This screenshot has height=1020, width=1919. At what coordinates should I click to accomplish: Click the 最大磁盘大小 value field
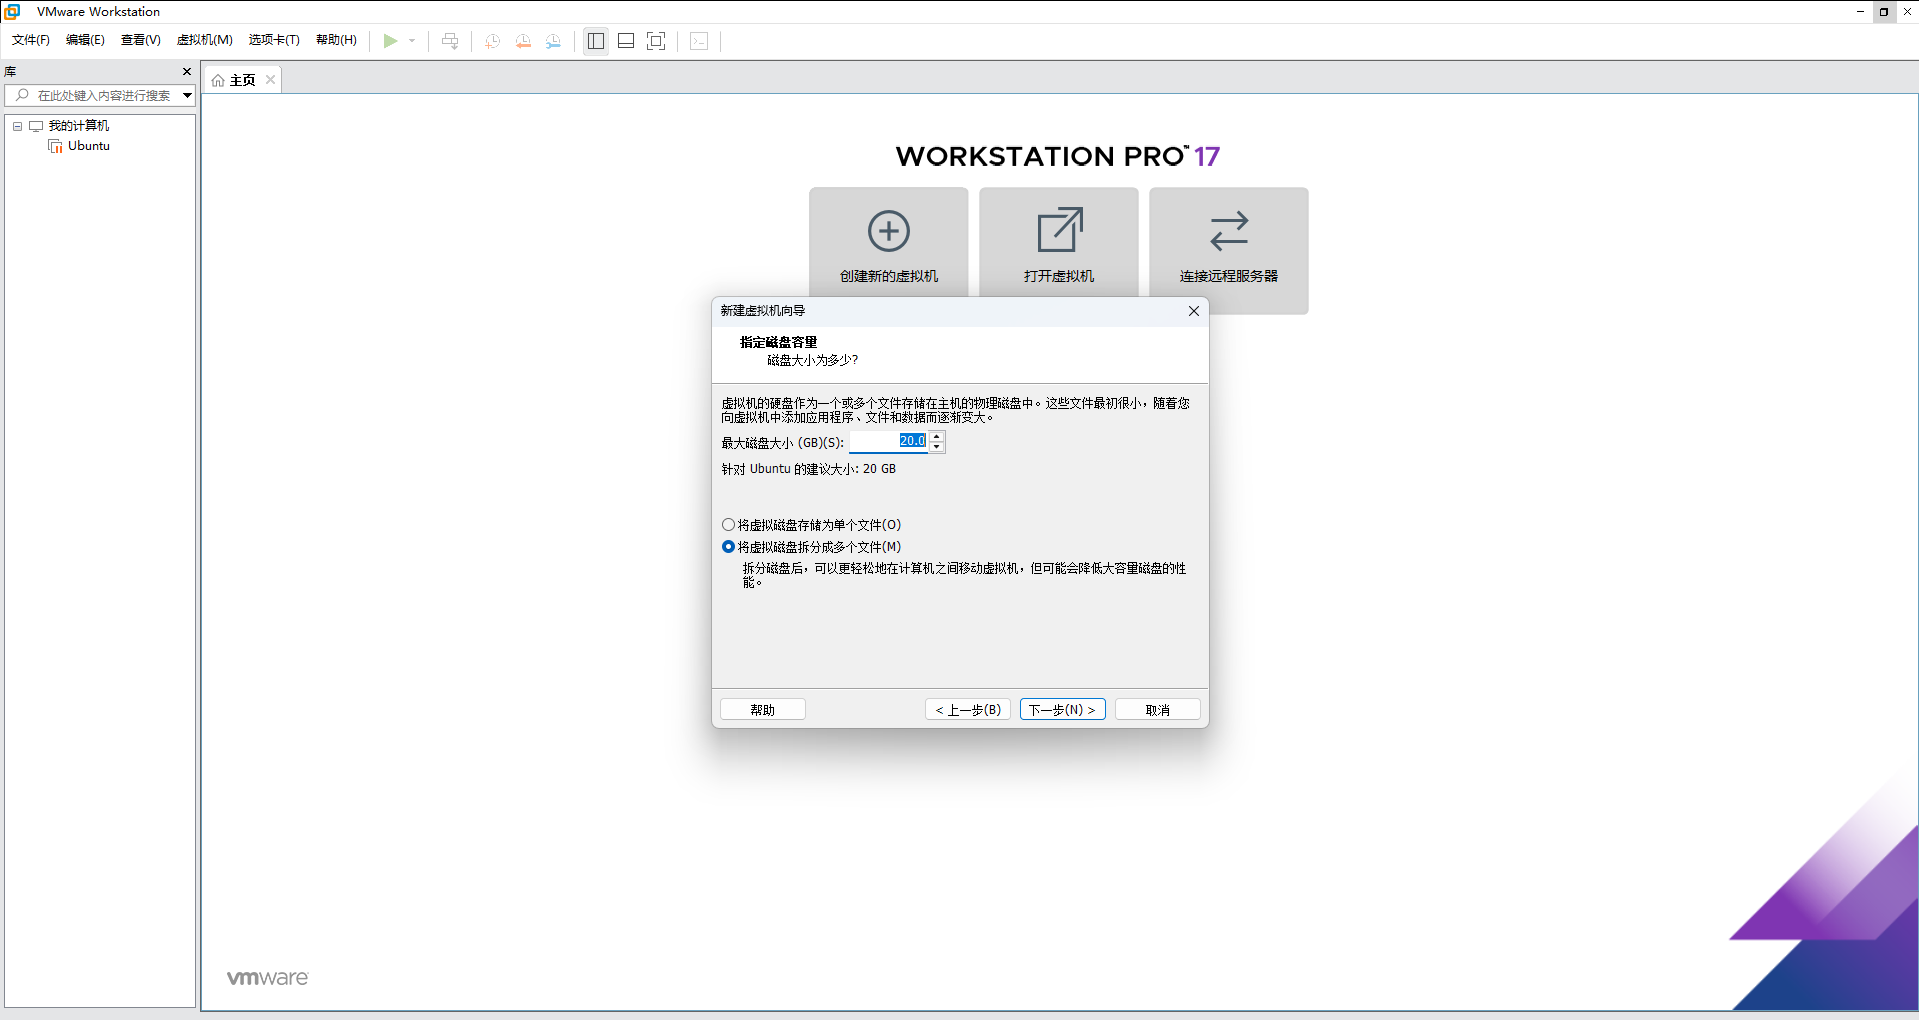(888, 441)
